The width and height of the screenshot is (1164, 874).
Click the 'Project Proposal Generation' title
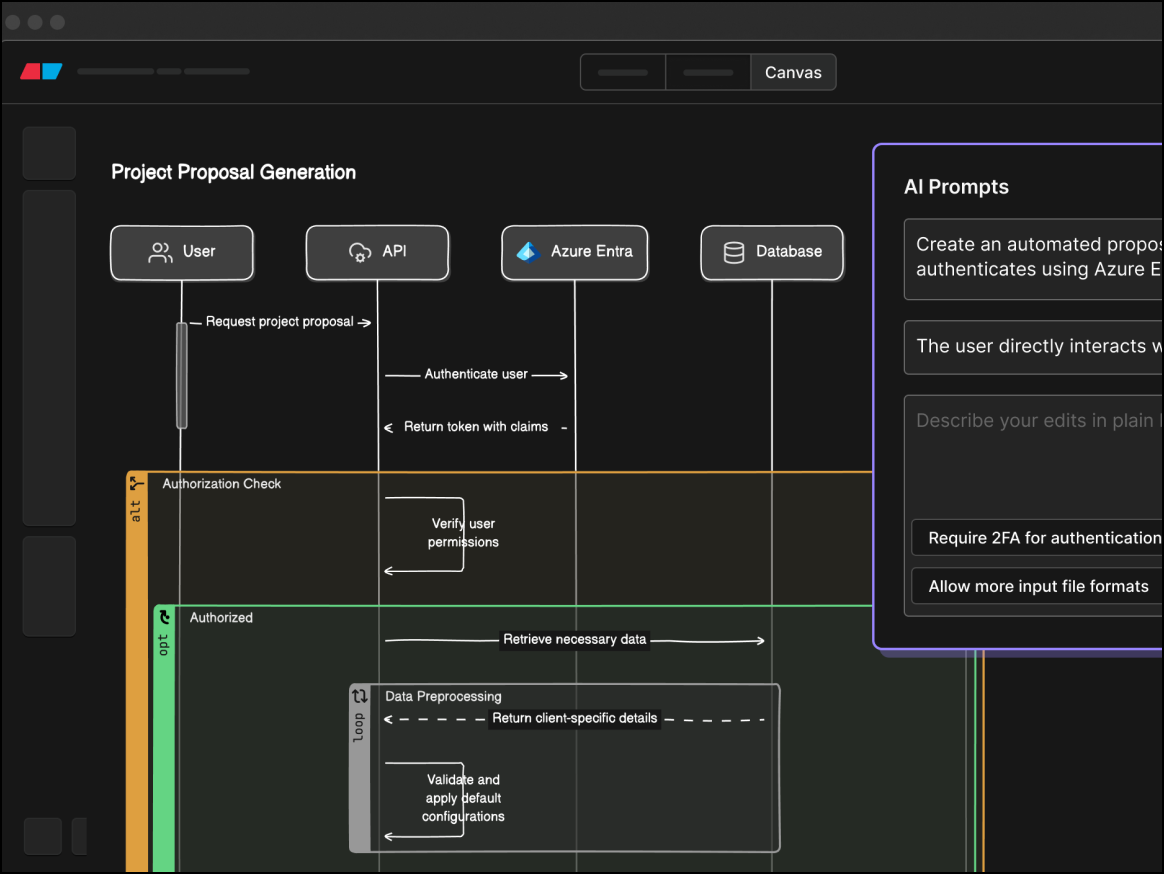(x=233, y=172)
